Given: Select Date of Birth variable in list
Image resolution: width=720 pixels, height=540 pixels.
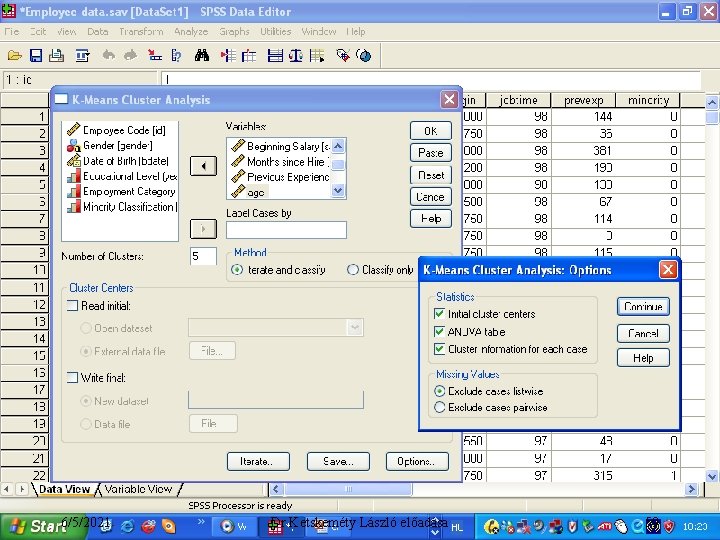Looking at the screenshot, I should tap(120, 161).
